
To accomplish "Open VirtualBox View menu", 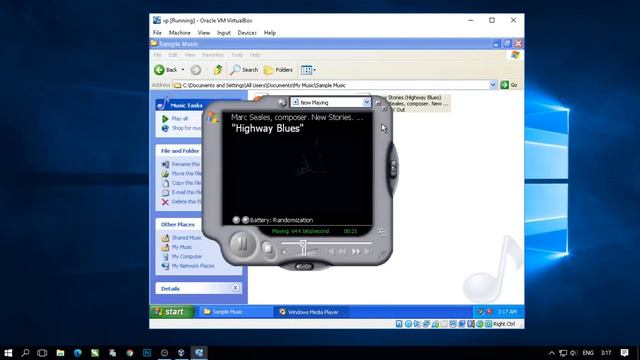I will coord(204,33).
